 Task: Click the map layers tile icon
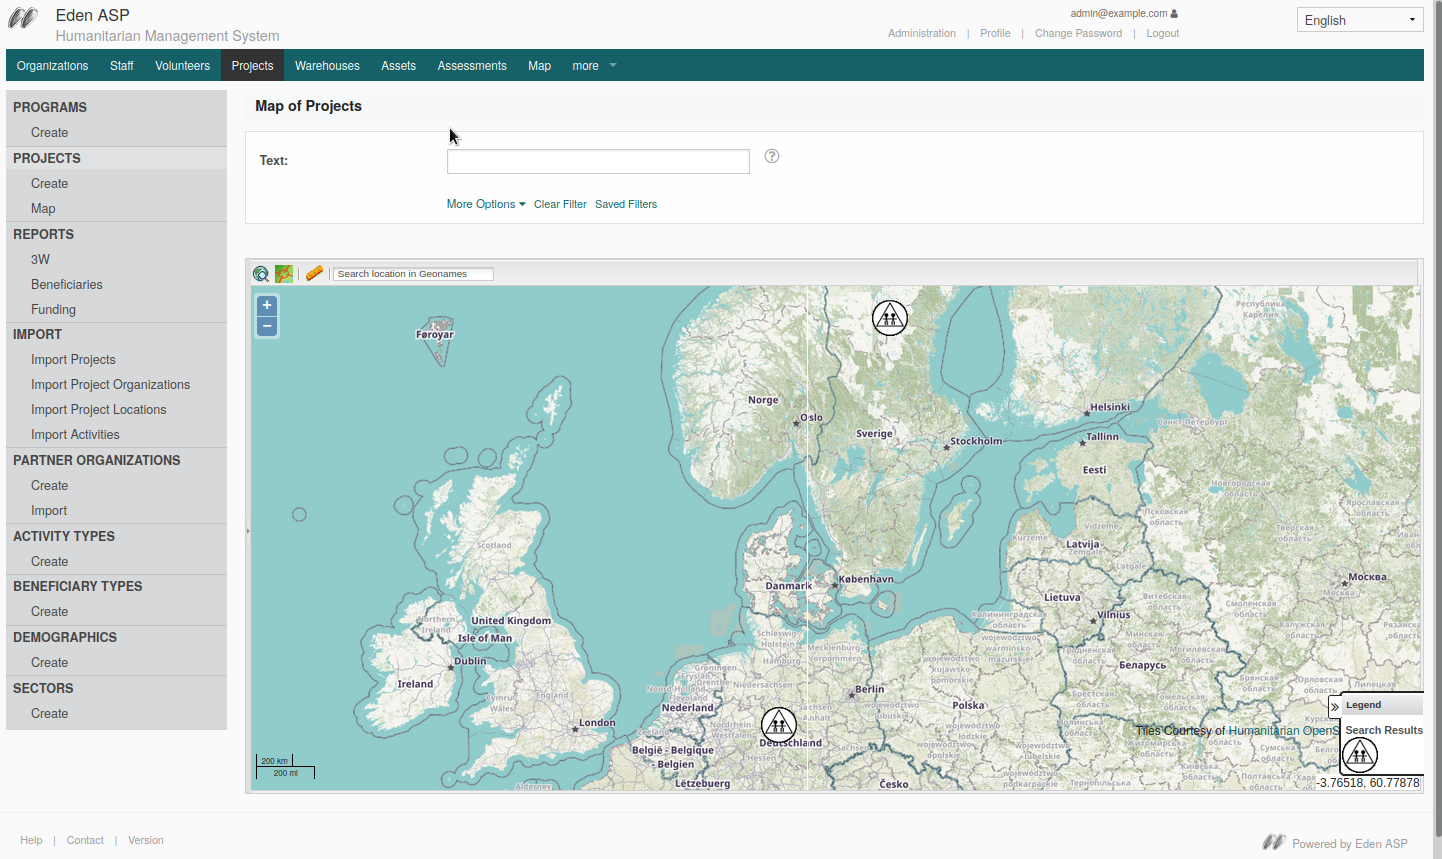click(284, 274)
